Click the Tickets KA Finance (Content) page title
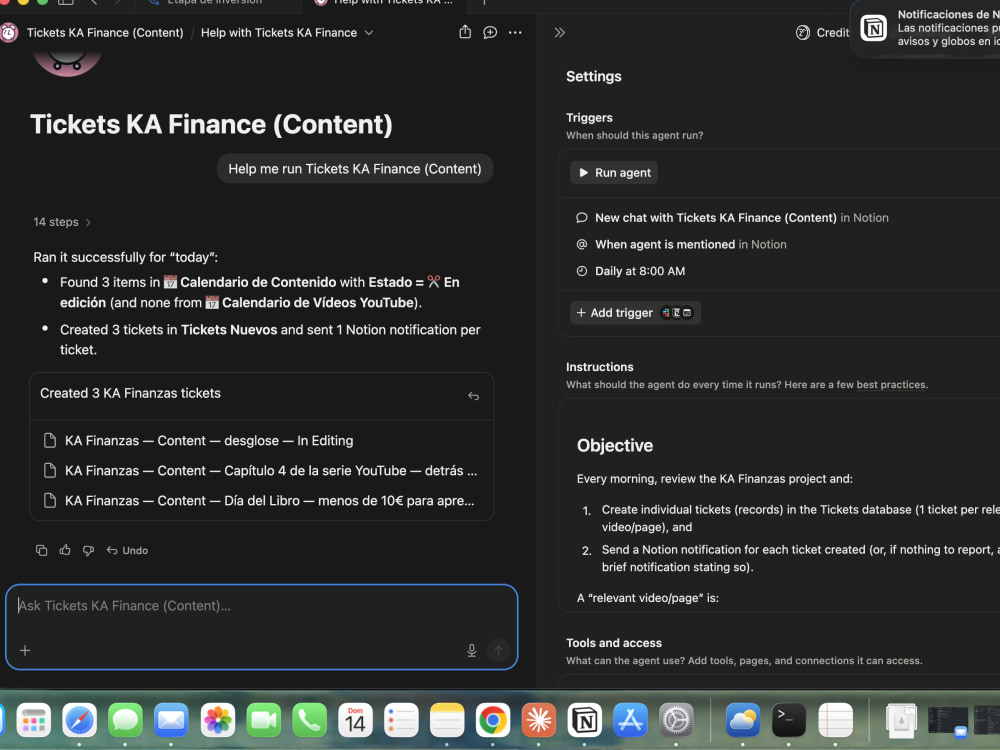Viewport: 1000px width, 750px height. click(x=211, y=124)
